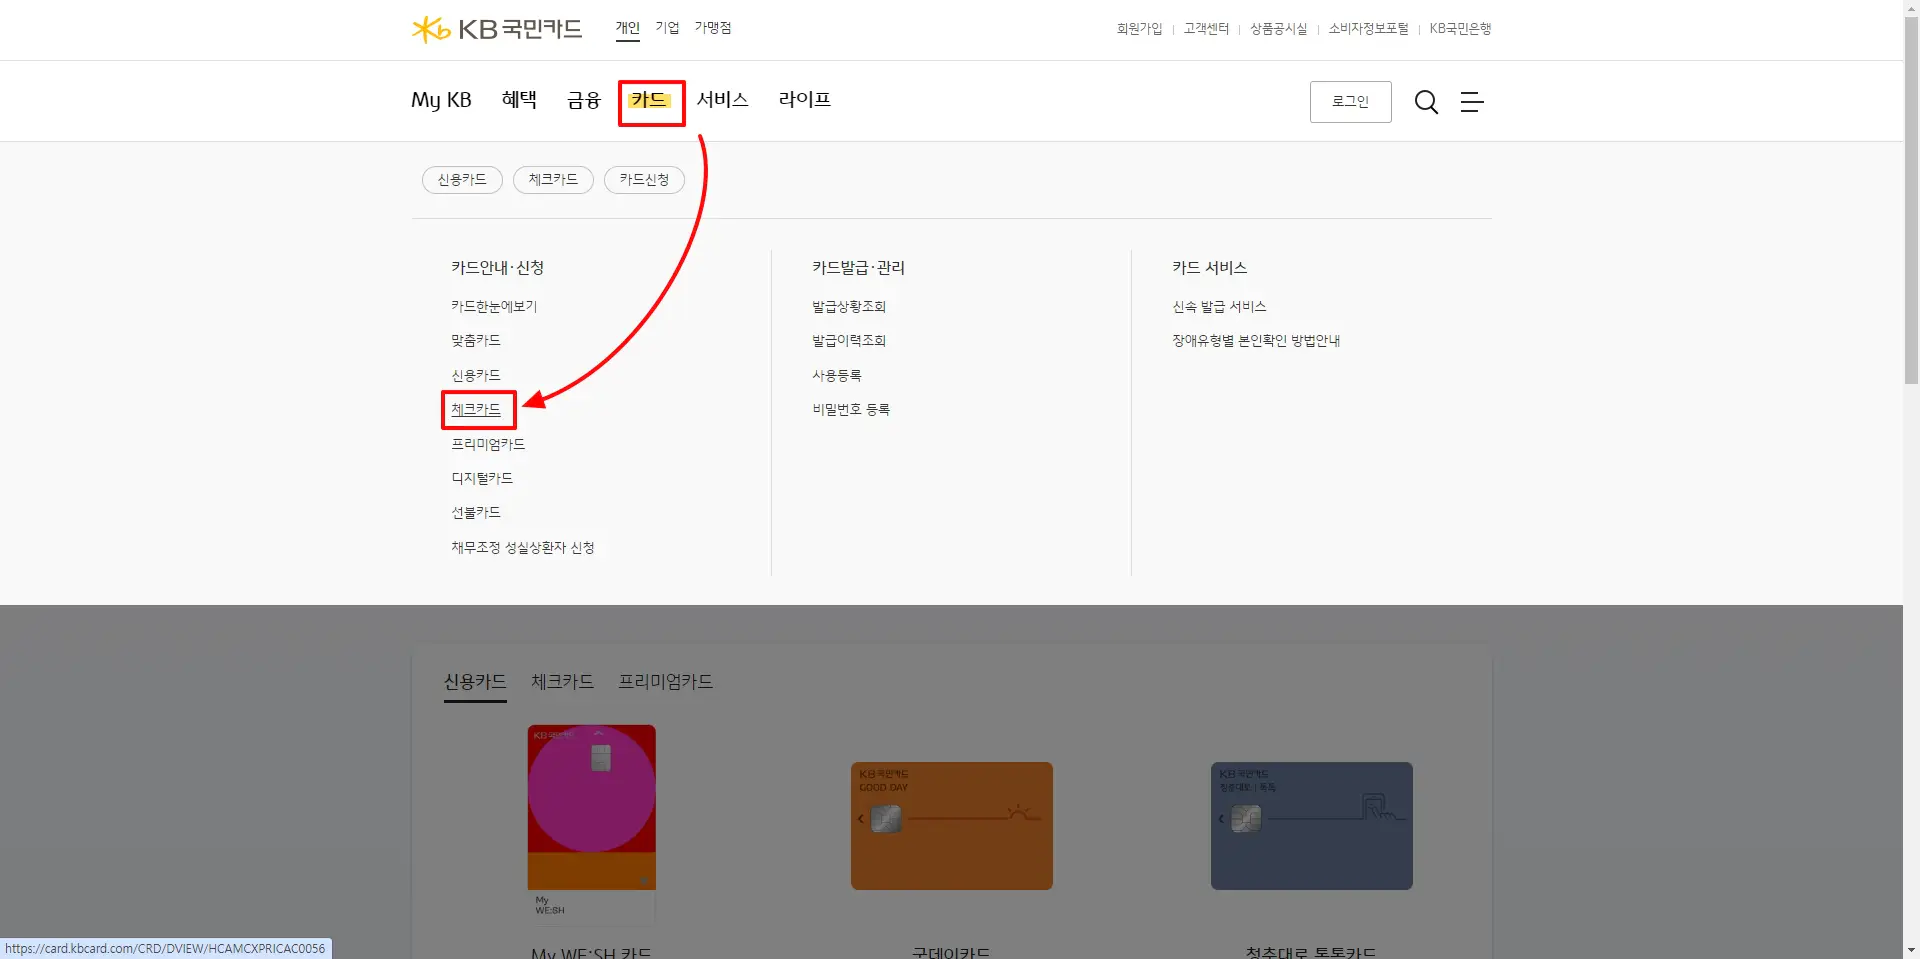Open the search magnifier icon
The image size is (1920, 959).
[x=1426, y=102]
